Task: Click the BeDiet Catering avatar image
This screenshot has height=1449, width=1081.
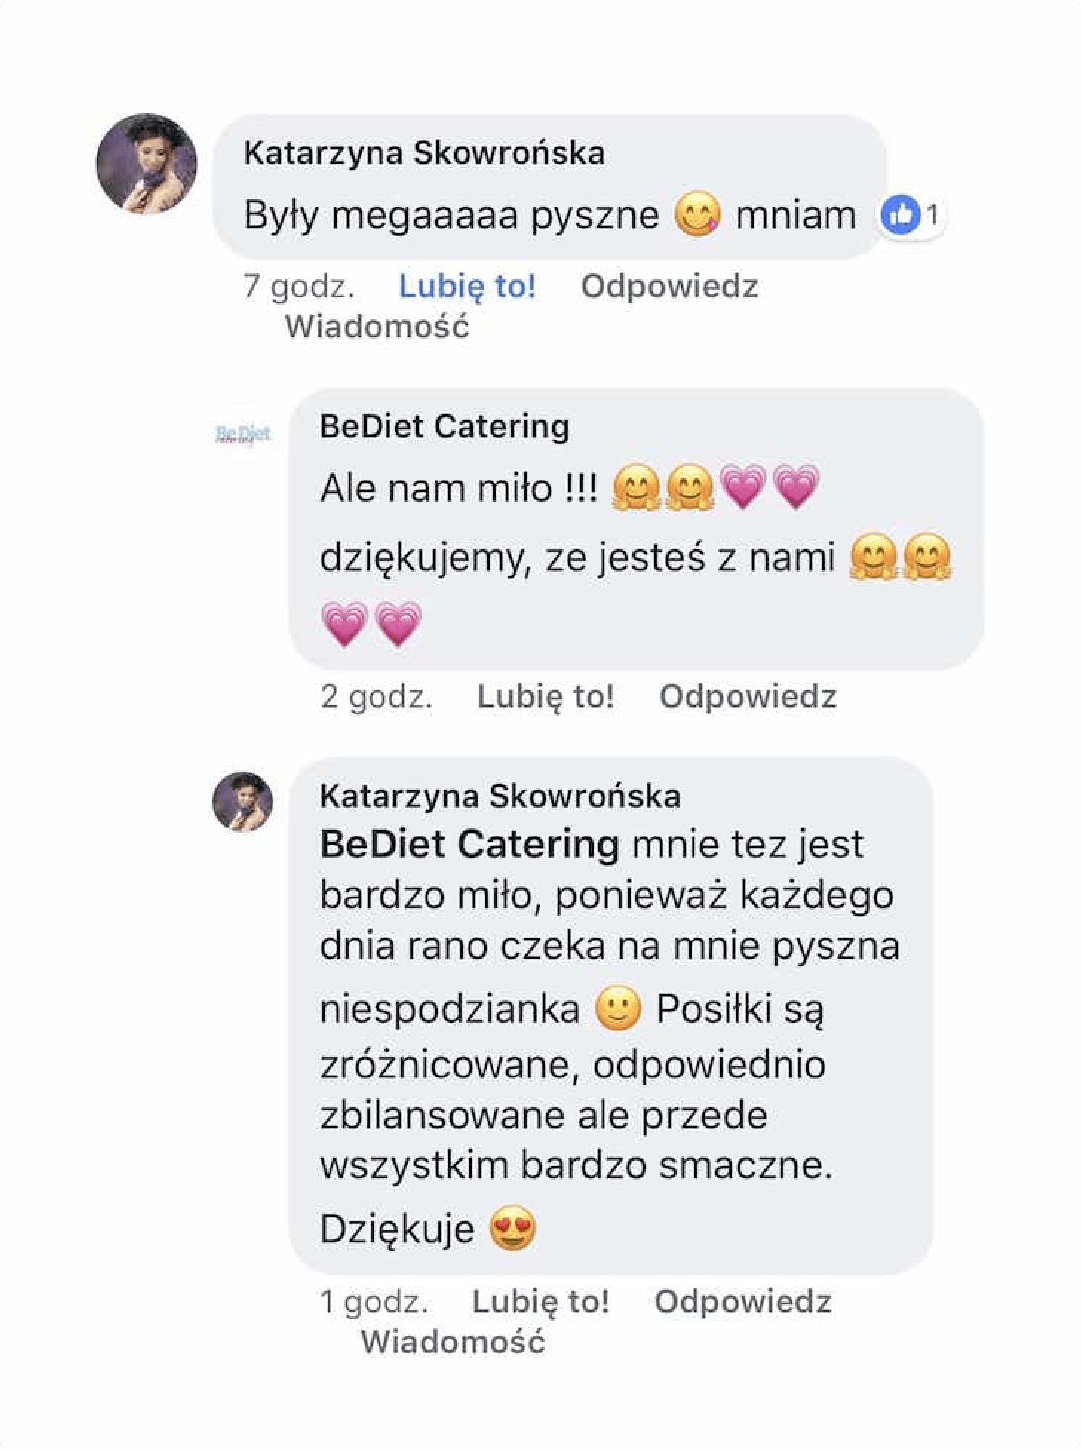Action: coord(243,434)
